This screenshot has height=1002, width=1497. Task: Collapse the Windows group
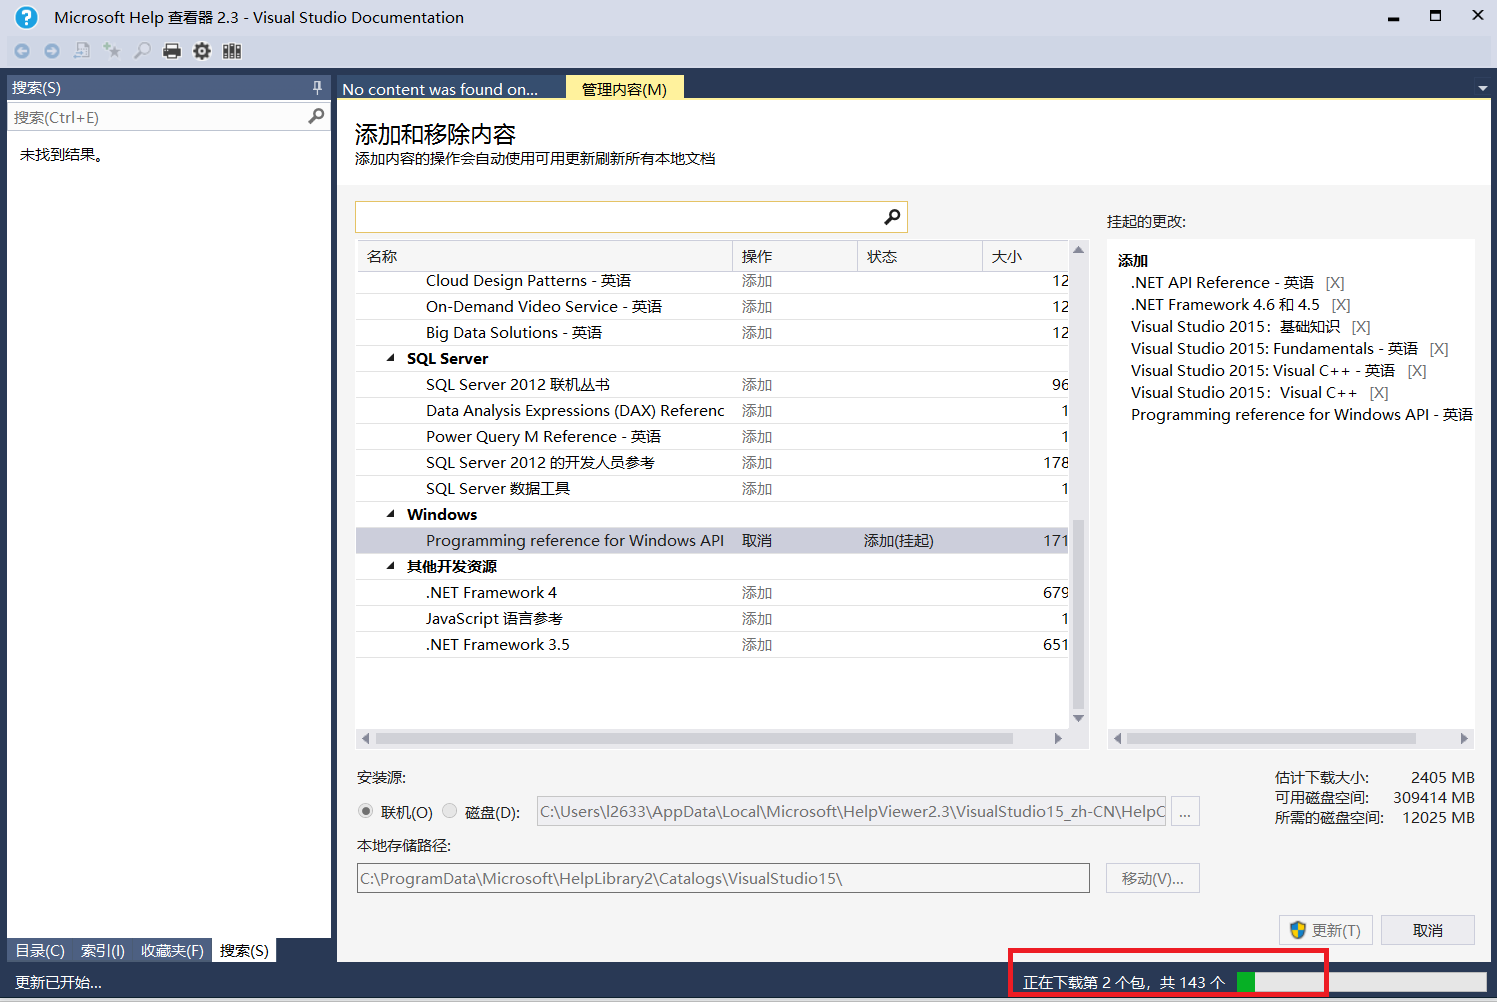[391, 514]
